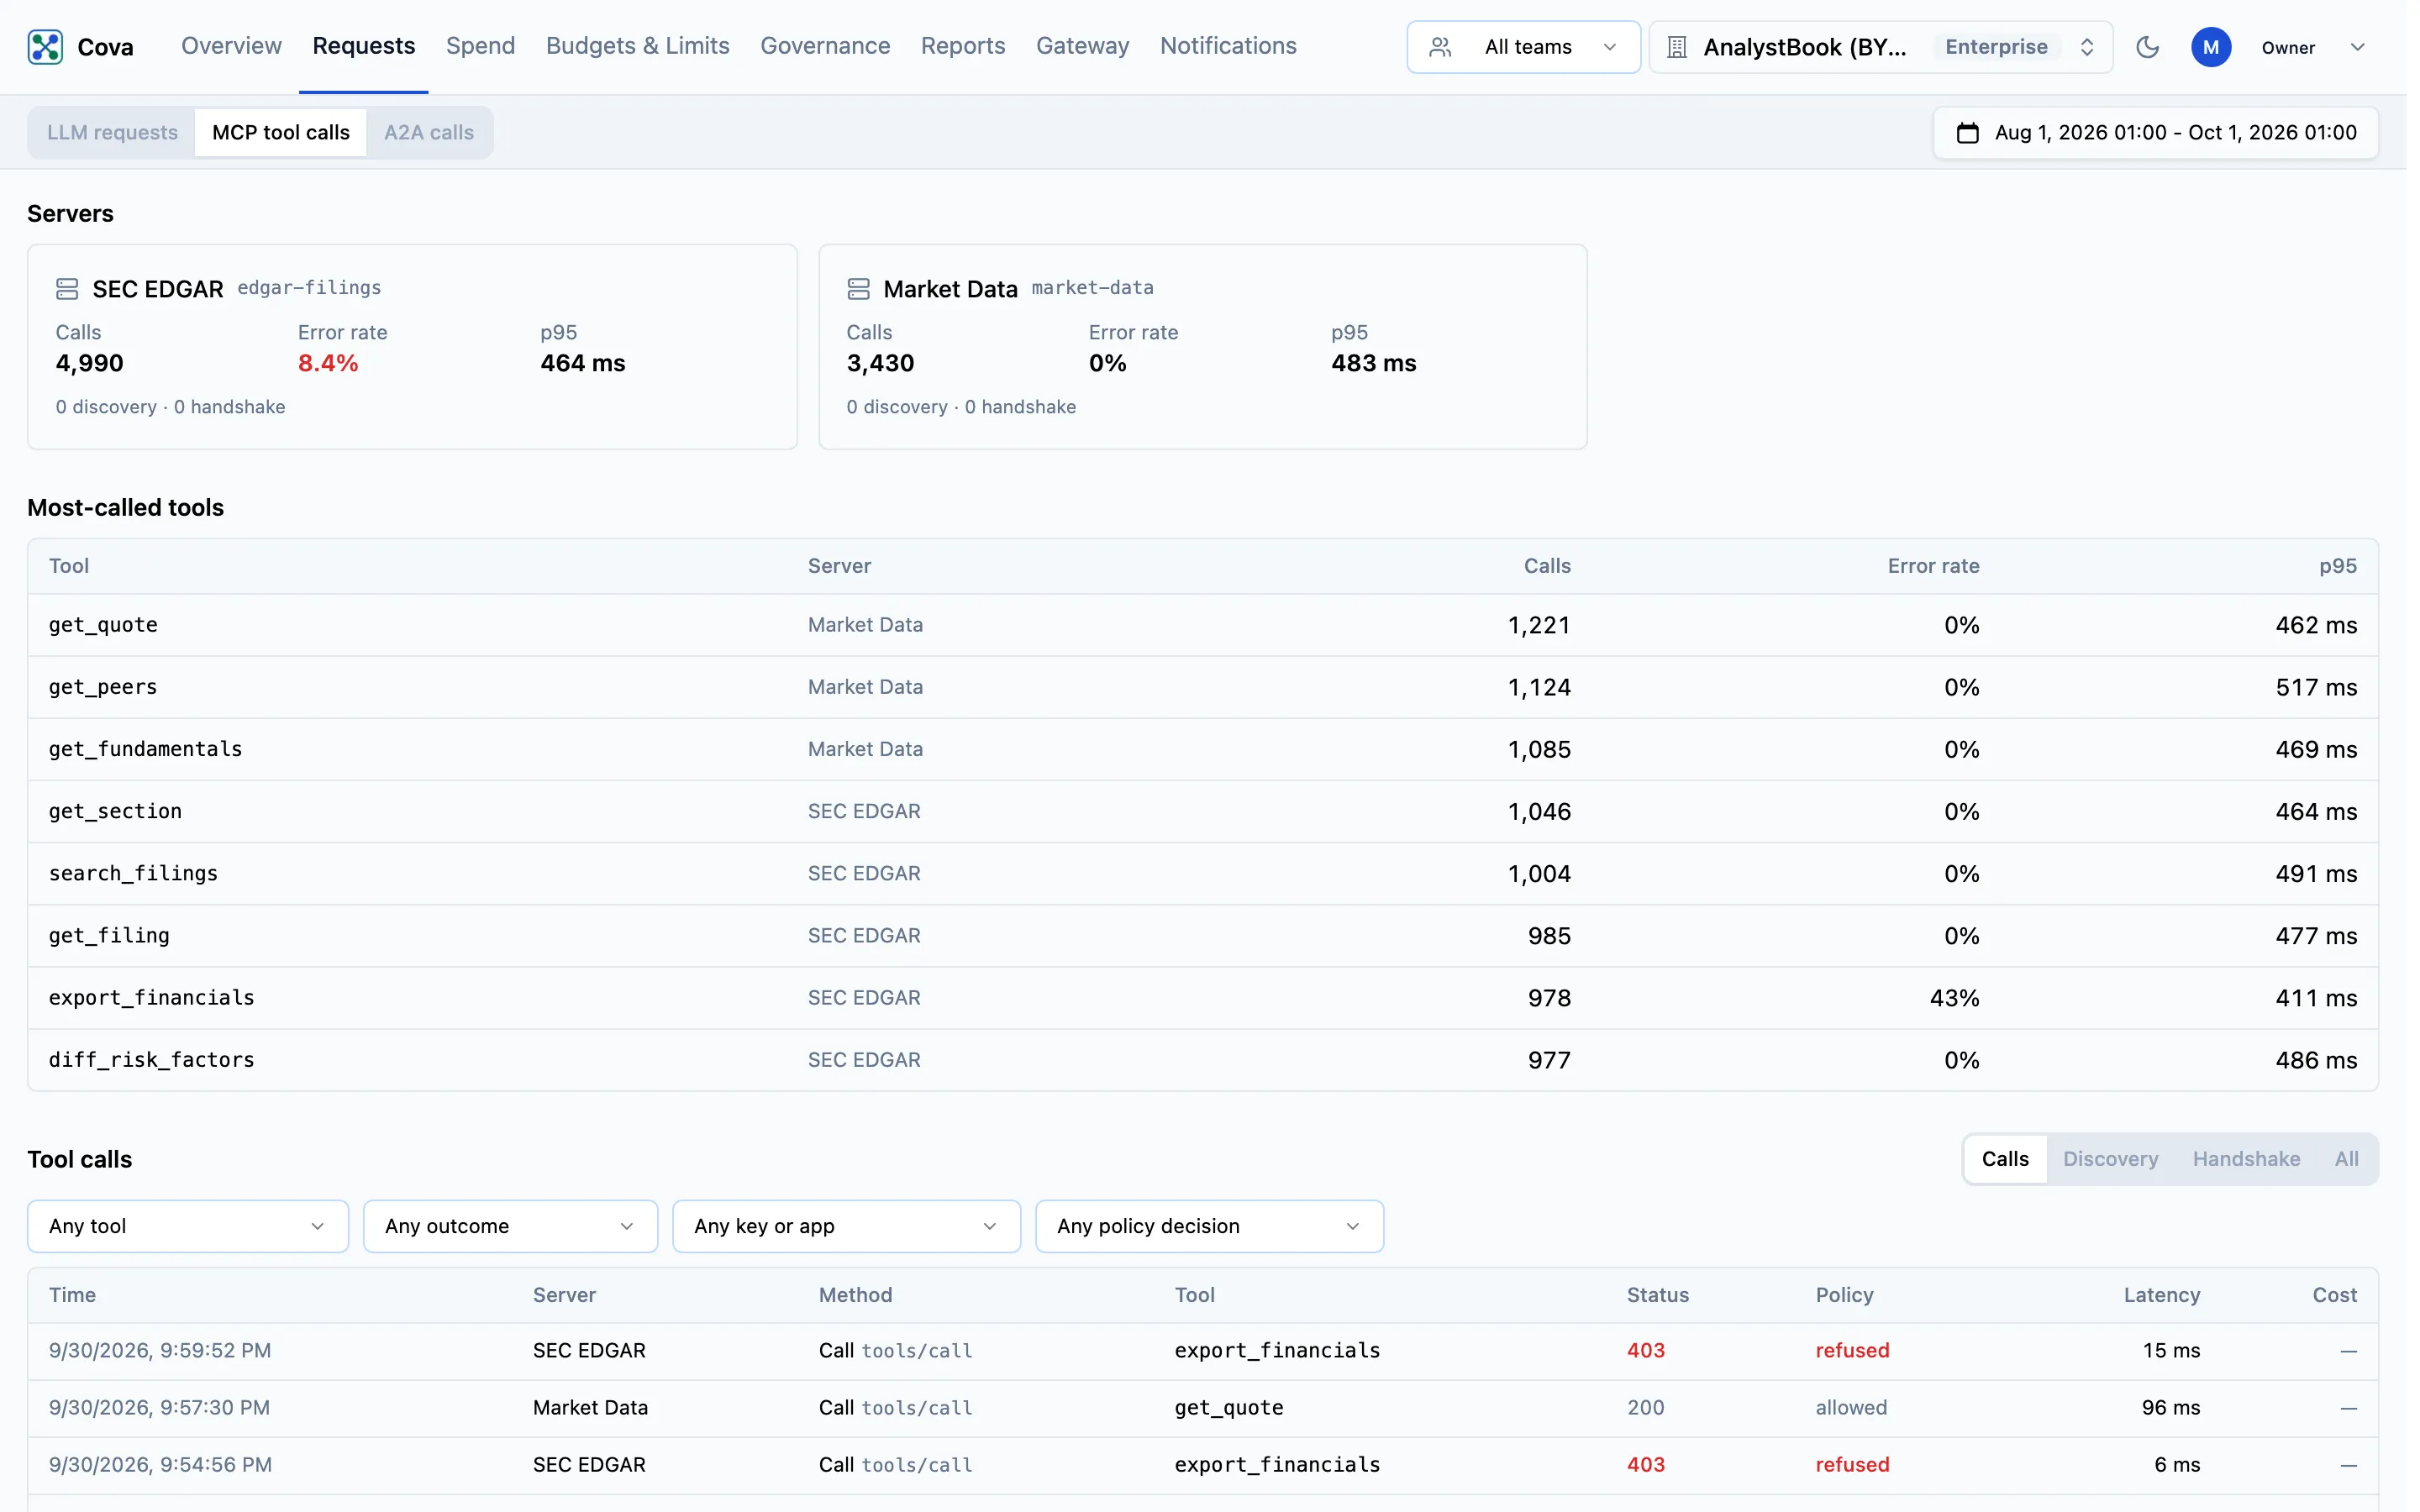2420x1512 pixels.
Task: Select the MCP tool calls view
Action: 281,133
